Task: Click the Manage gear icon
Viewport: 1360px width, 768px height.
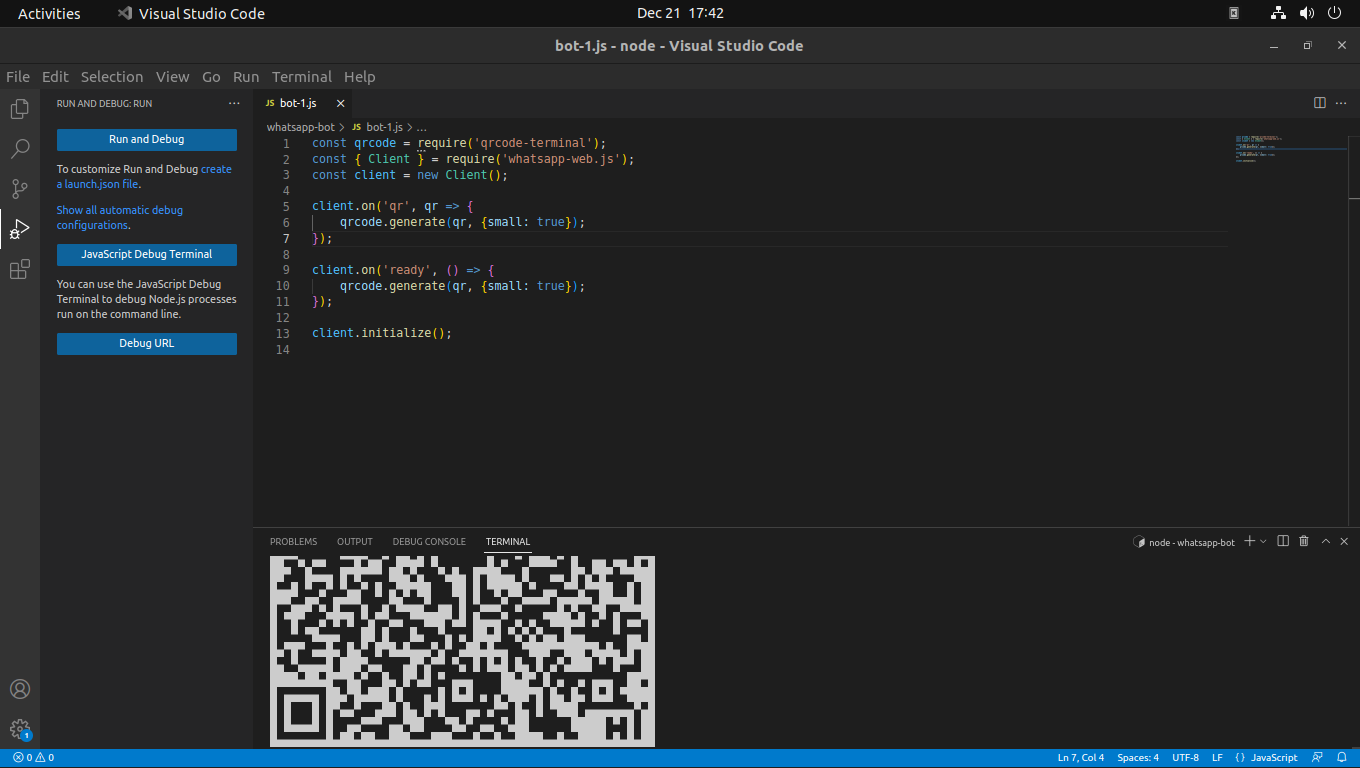Action: coord(19,729)
